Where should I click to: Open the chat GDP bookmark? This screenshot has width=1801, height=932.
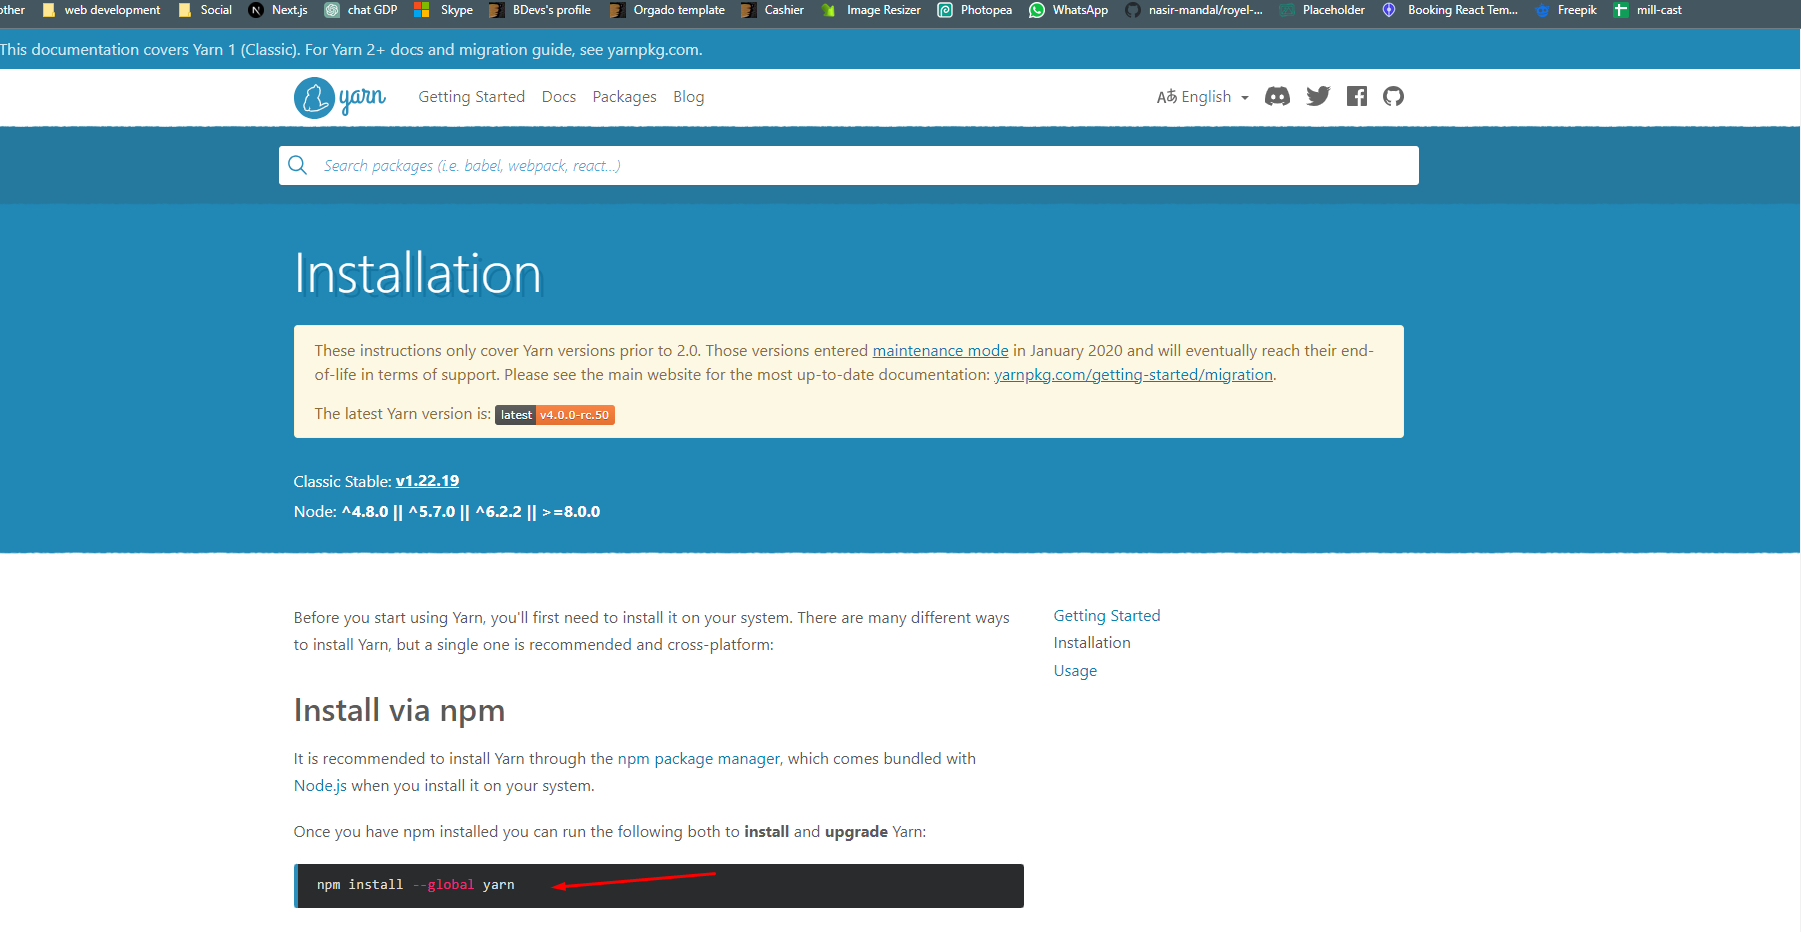pyautogui.click(x=361, y=10)
